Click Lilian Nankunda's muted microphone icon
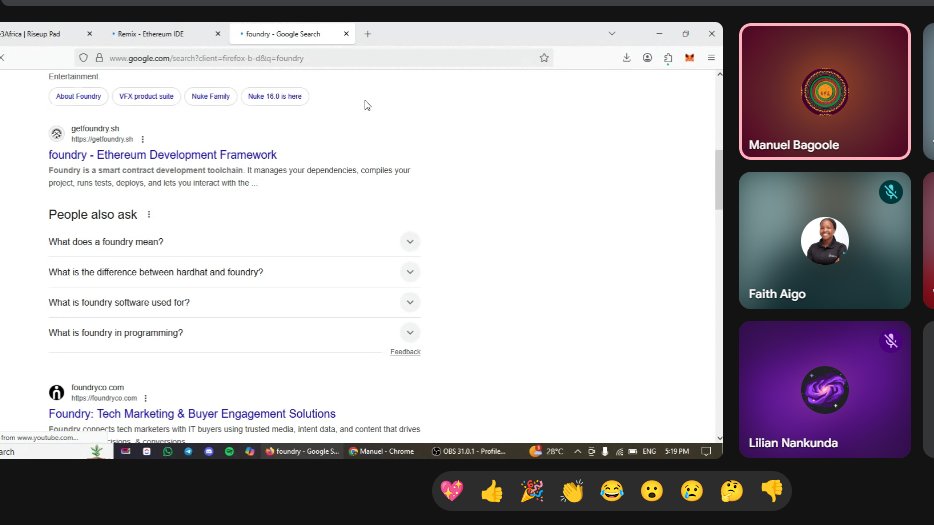Viewport: 934px width, 525px height. point(891,341)
